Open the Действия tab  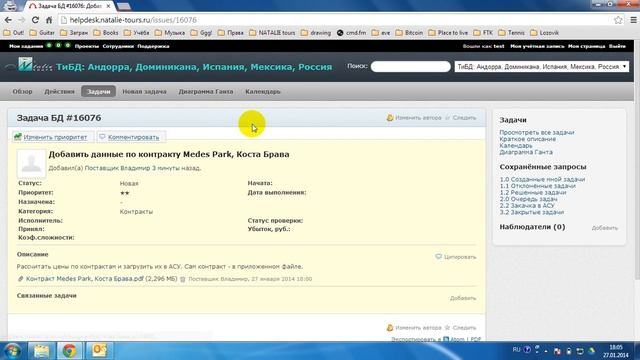tap(59, 91)
